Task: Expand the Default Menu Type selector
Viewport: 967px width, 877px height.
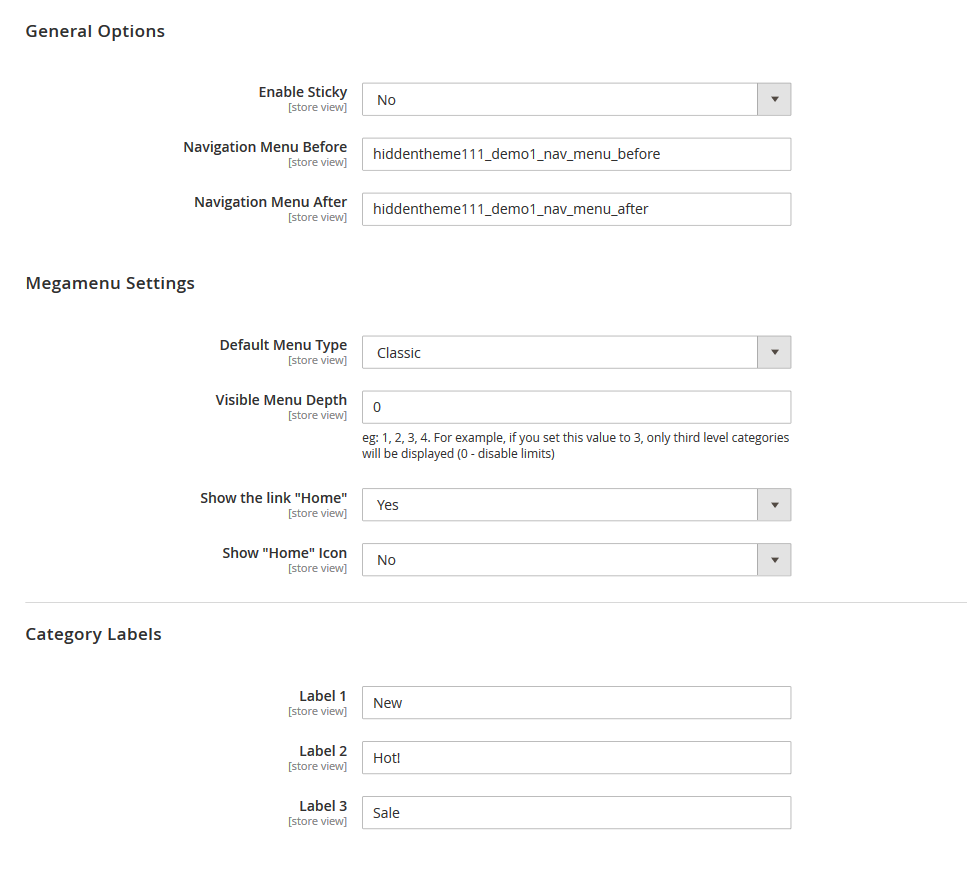Action: pos(774,352)
